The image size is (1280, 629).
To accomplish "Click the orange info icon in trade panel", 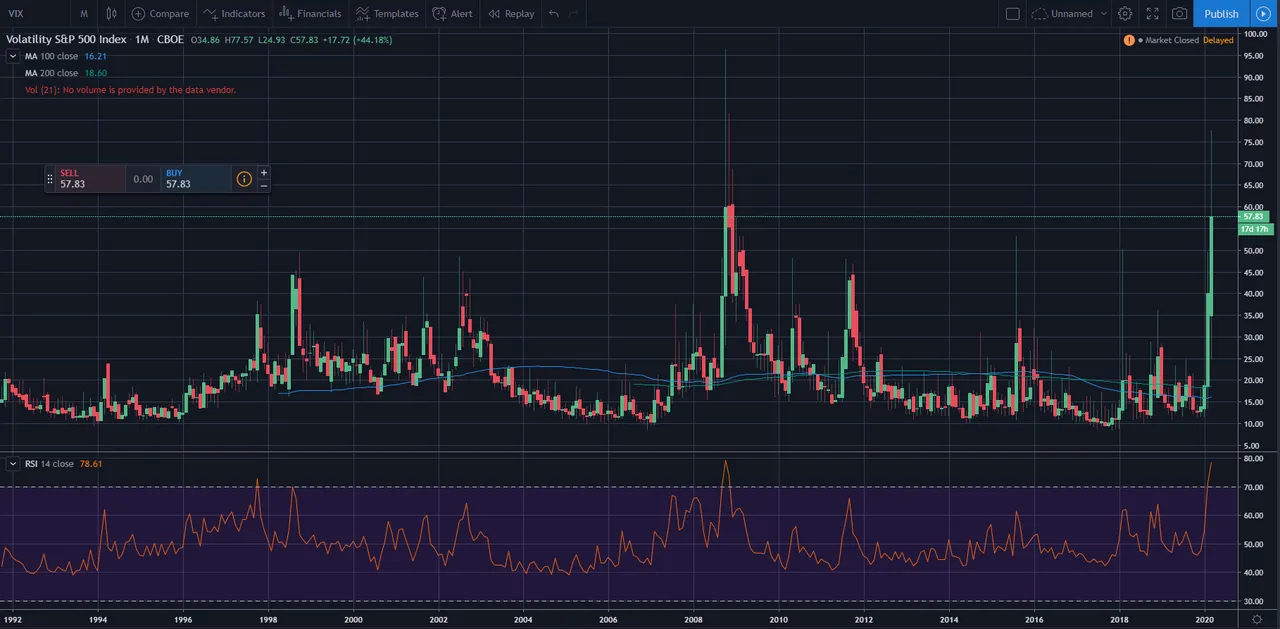I will 244,179.
